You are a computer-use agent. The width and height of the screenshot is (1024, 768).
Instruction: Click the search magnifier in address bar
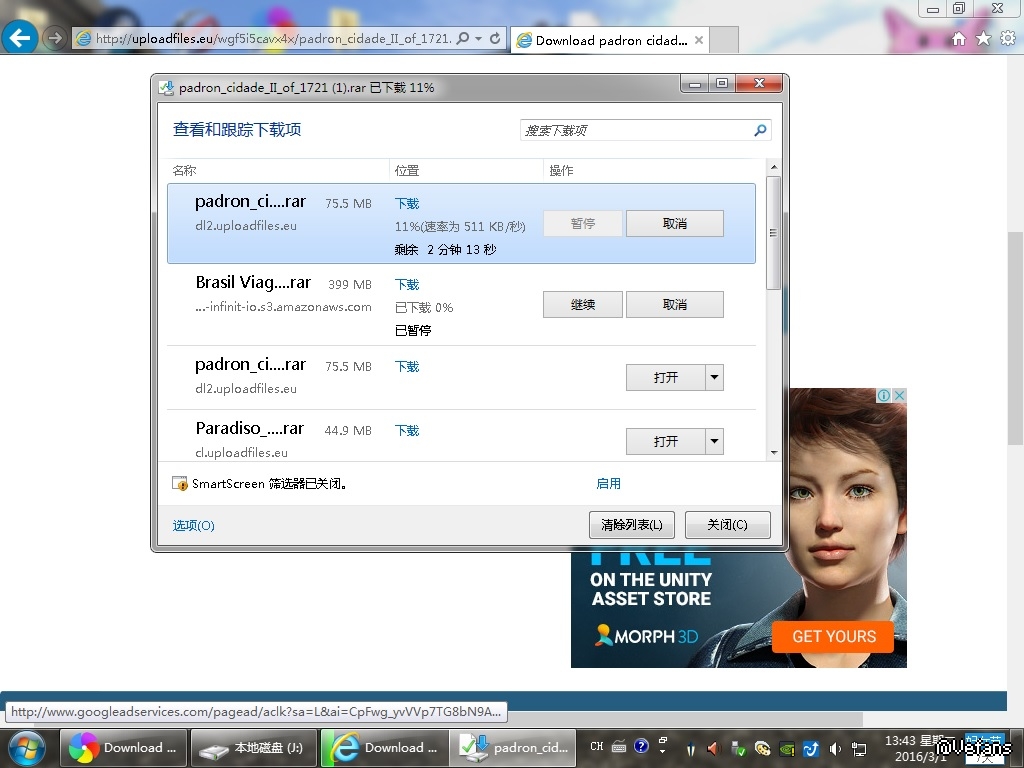(x=463, y=39)
